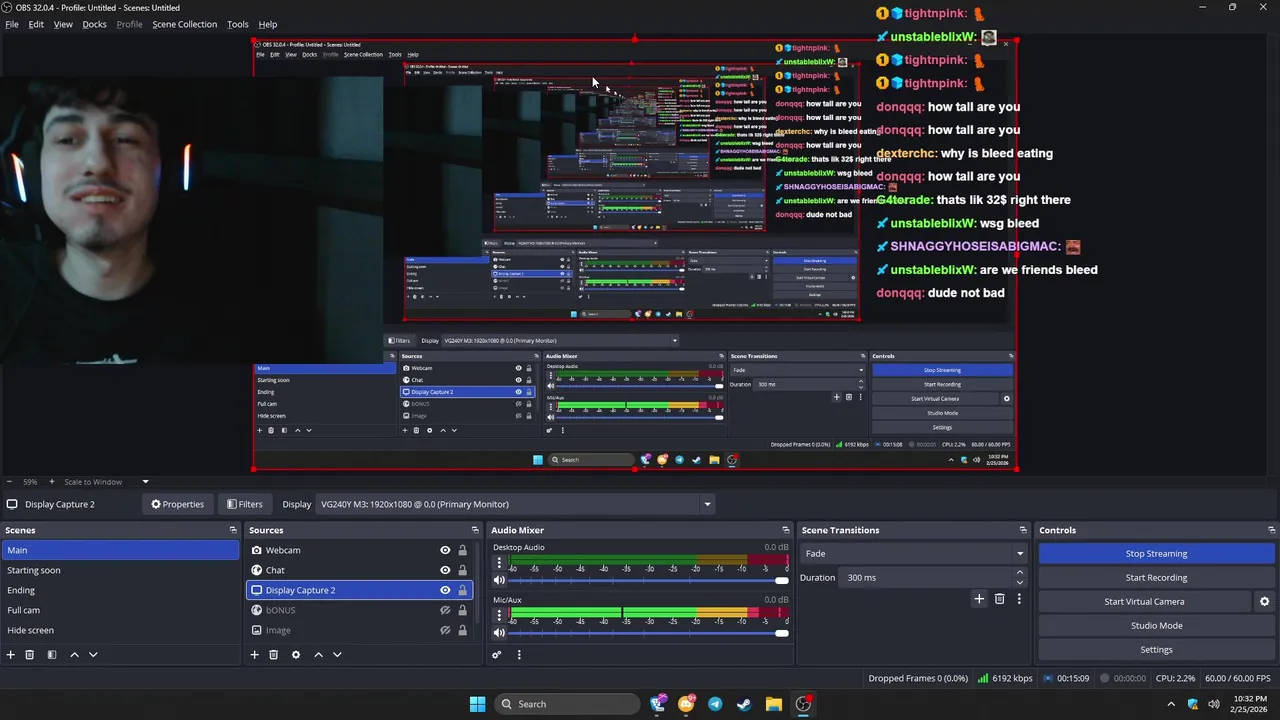The width and height of the screenshot is (1280, 720).
Task: Open Audio Mixer toolbar three-dot menu
Action: point(519,654)
